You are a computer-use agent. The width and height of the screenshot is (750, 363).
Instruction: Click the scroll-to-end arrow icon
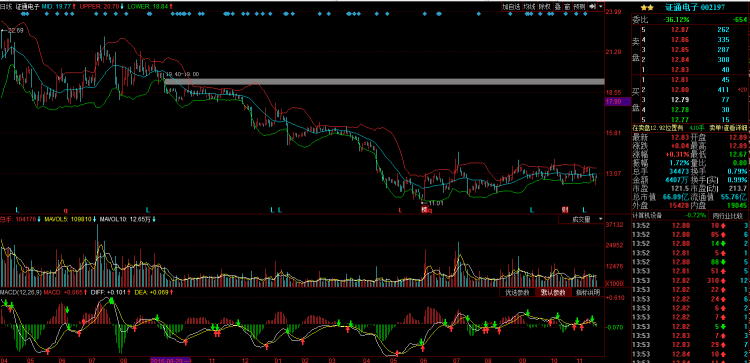tap(592, 7)
